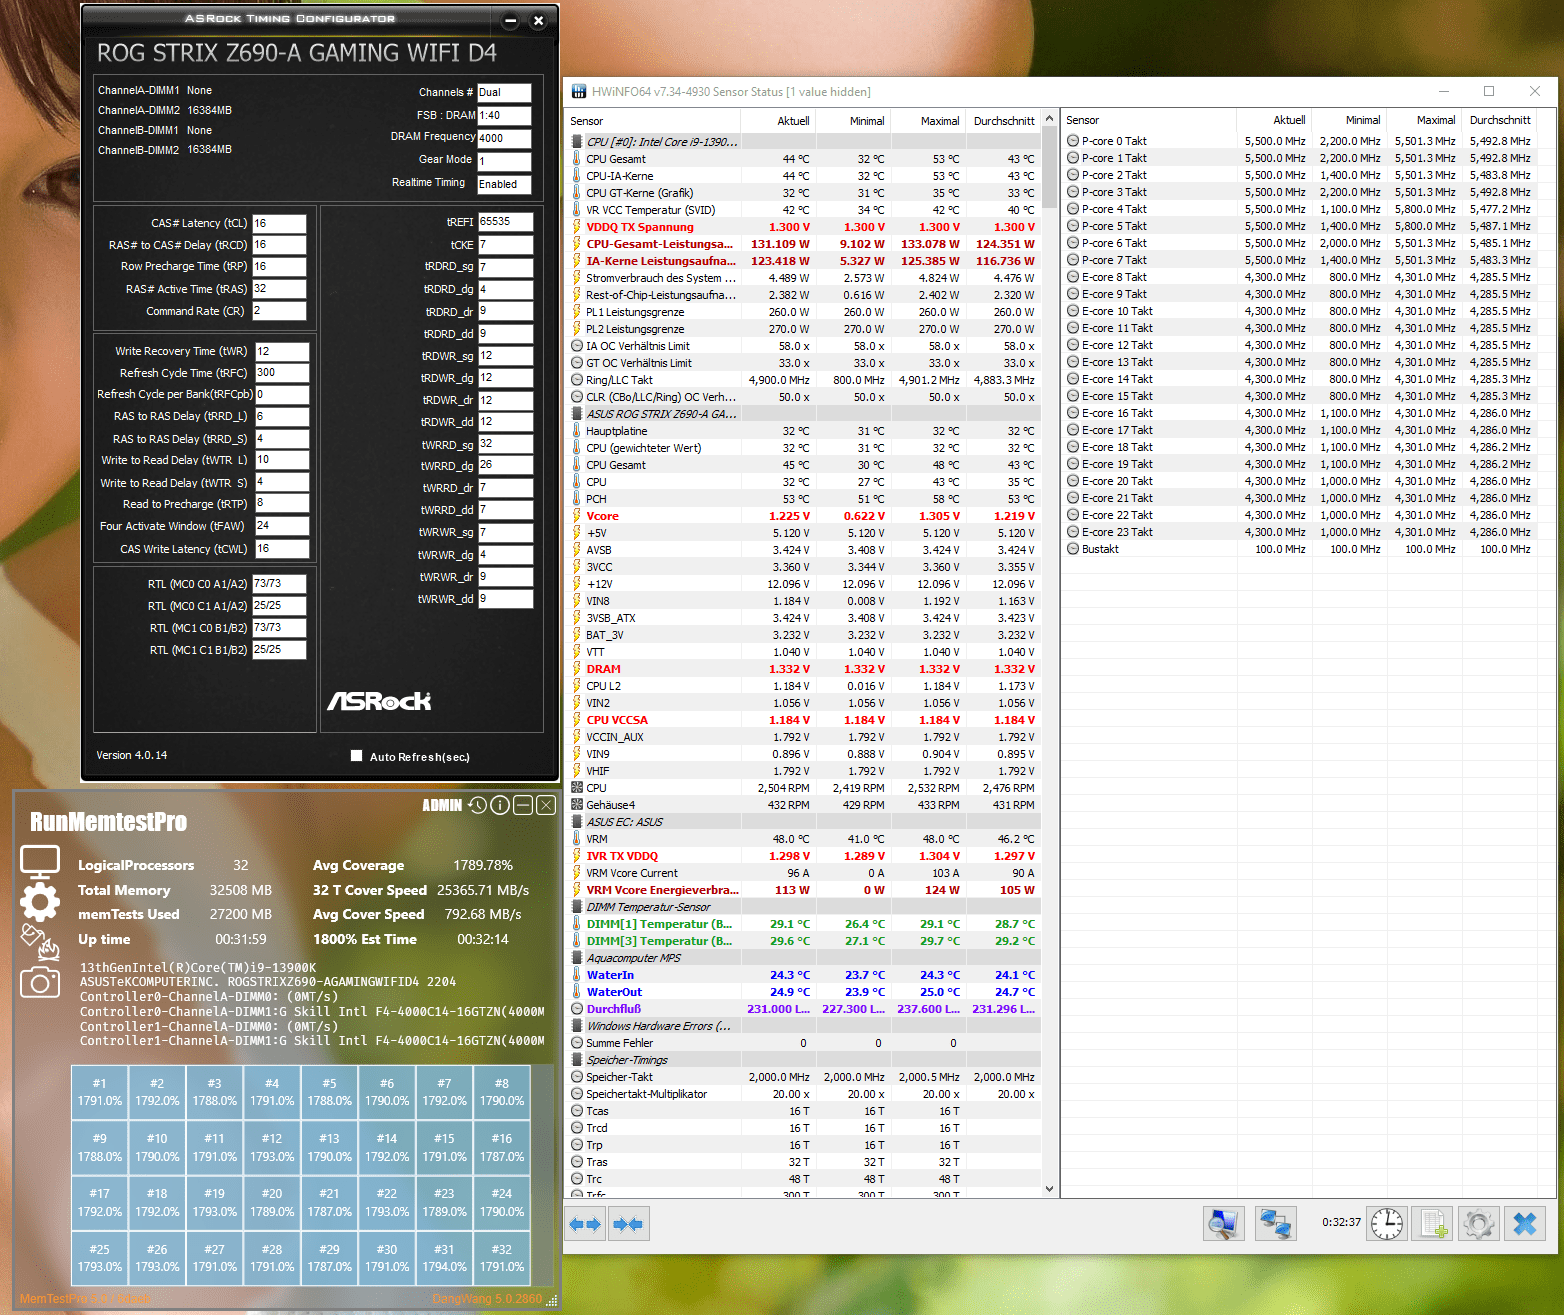Click Sensor column header in right pane
Viewport: 1564px width, 1315px height.
click(x=1149, y=120)
